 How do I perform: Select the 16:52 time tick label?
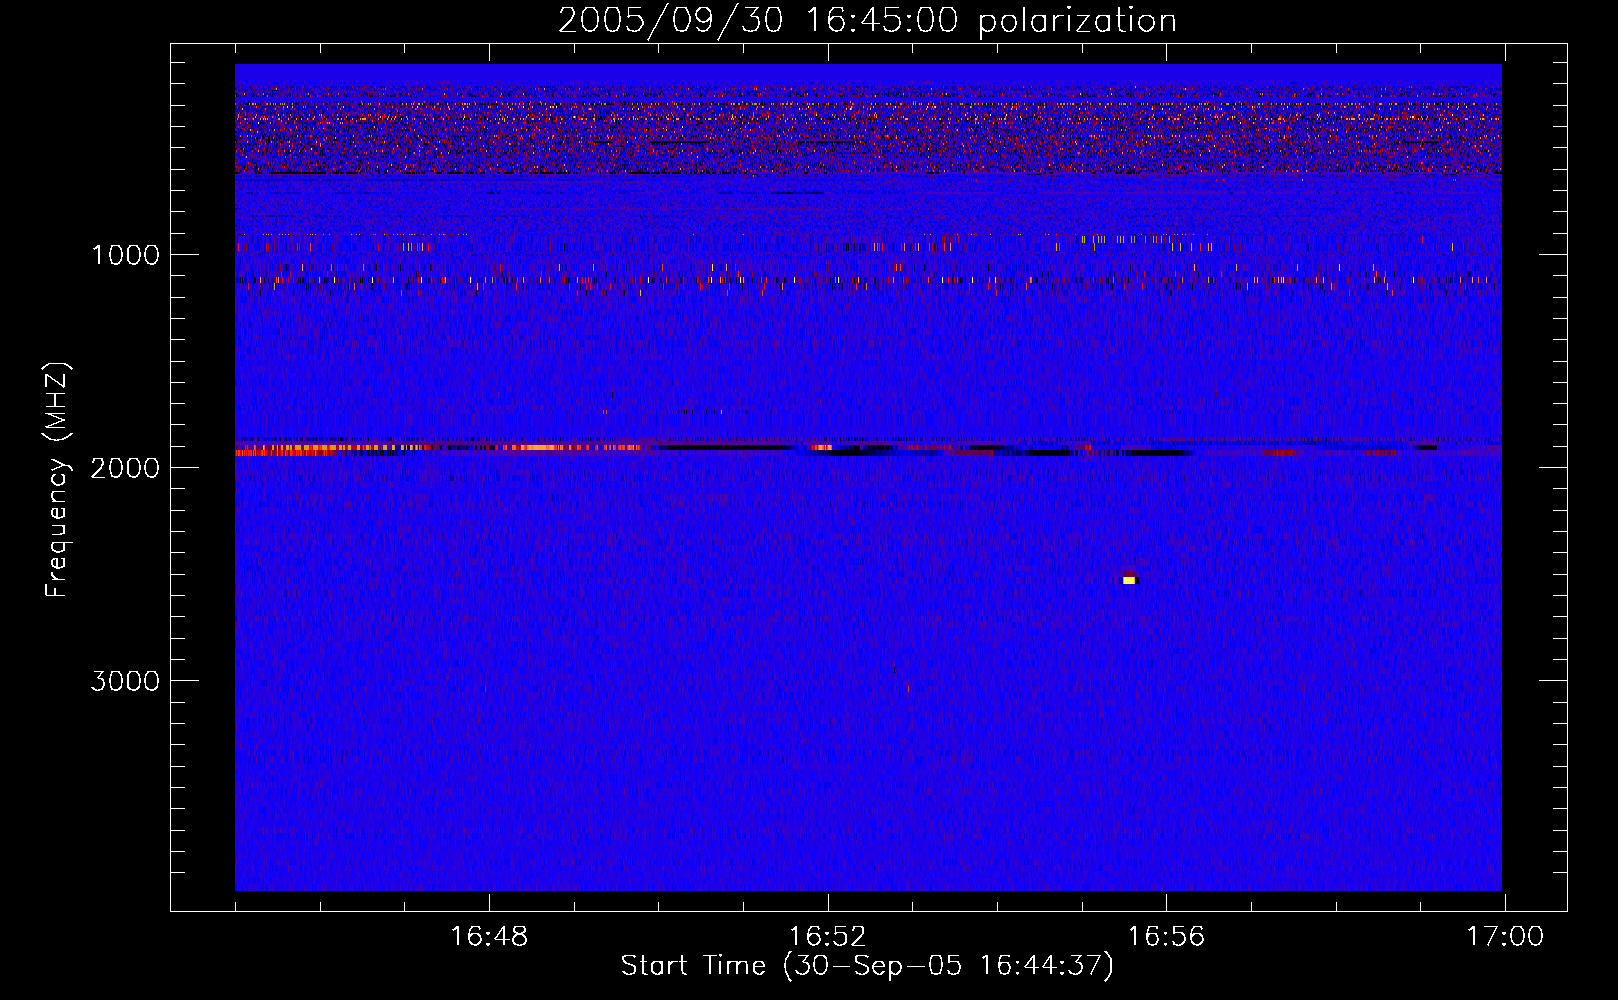pyautogui.click(x=828, y=937)
